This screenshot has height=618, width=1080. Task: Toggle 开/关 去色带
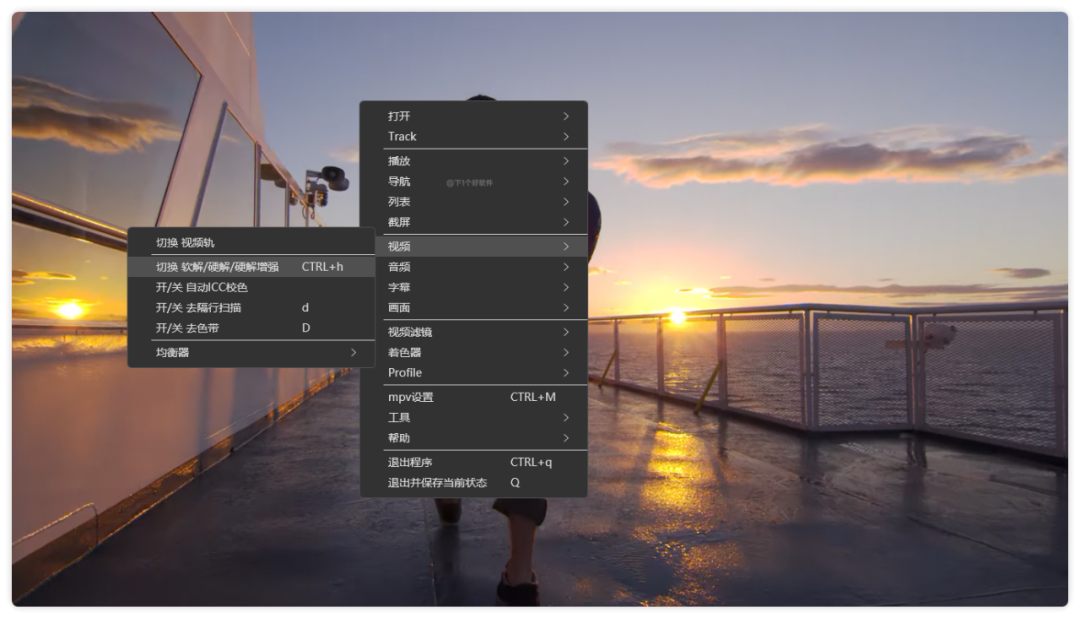click(x=251, y=328)
